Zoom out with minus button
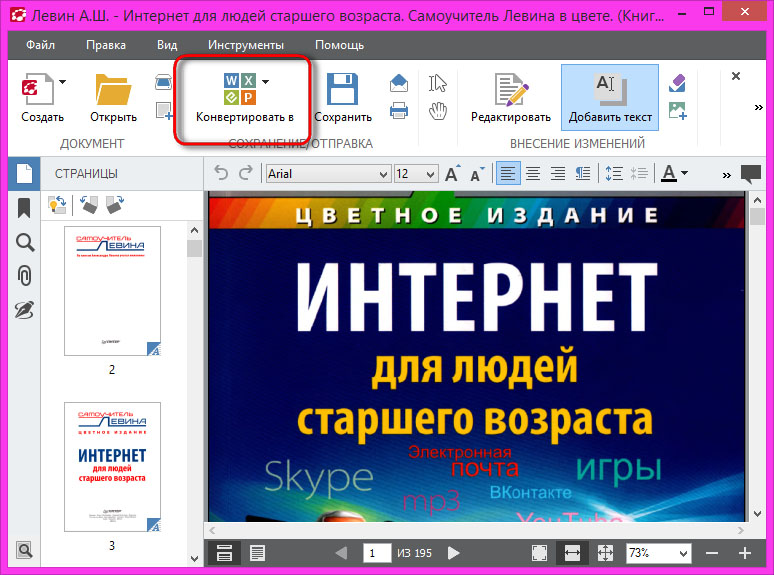The width and height of the screenshot is (774, 575). point(712,553)
